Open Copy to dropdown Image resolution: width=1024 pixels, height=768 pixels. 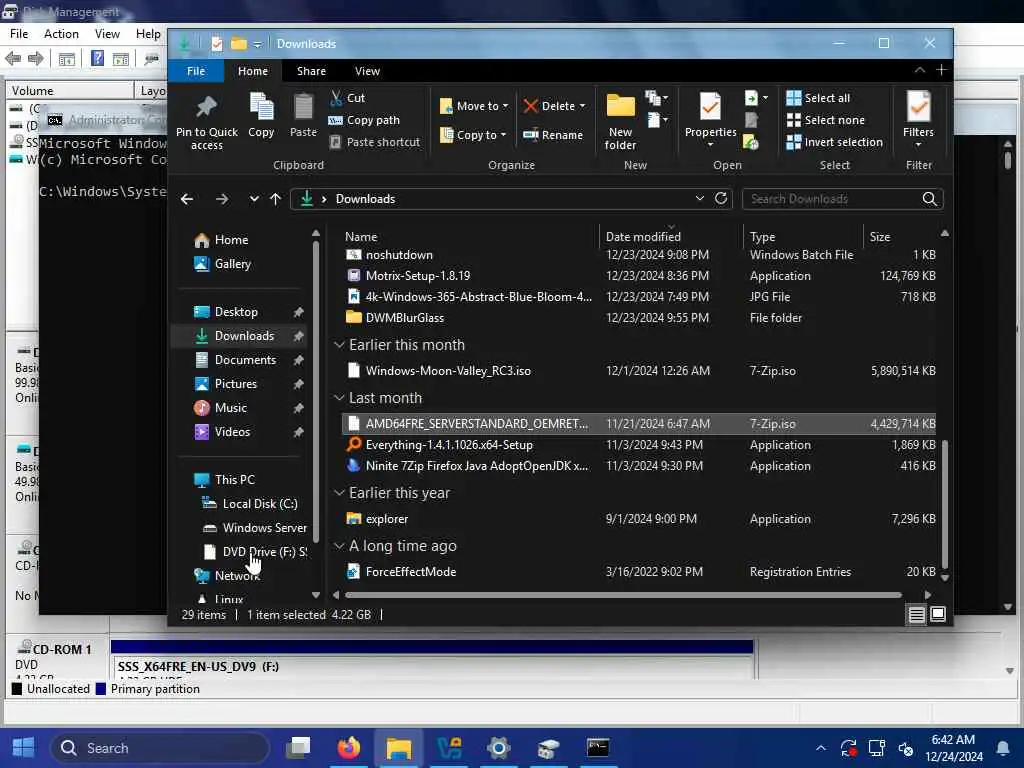(x=473, y=135)
